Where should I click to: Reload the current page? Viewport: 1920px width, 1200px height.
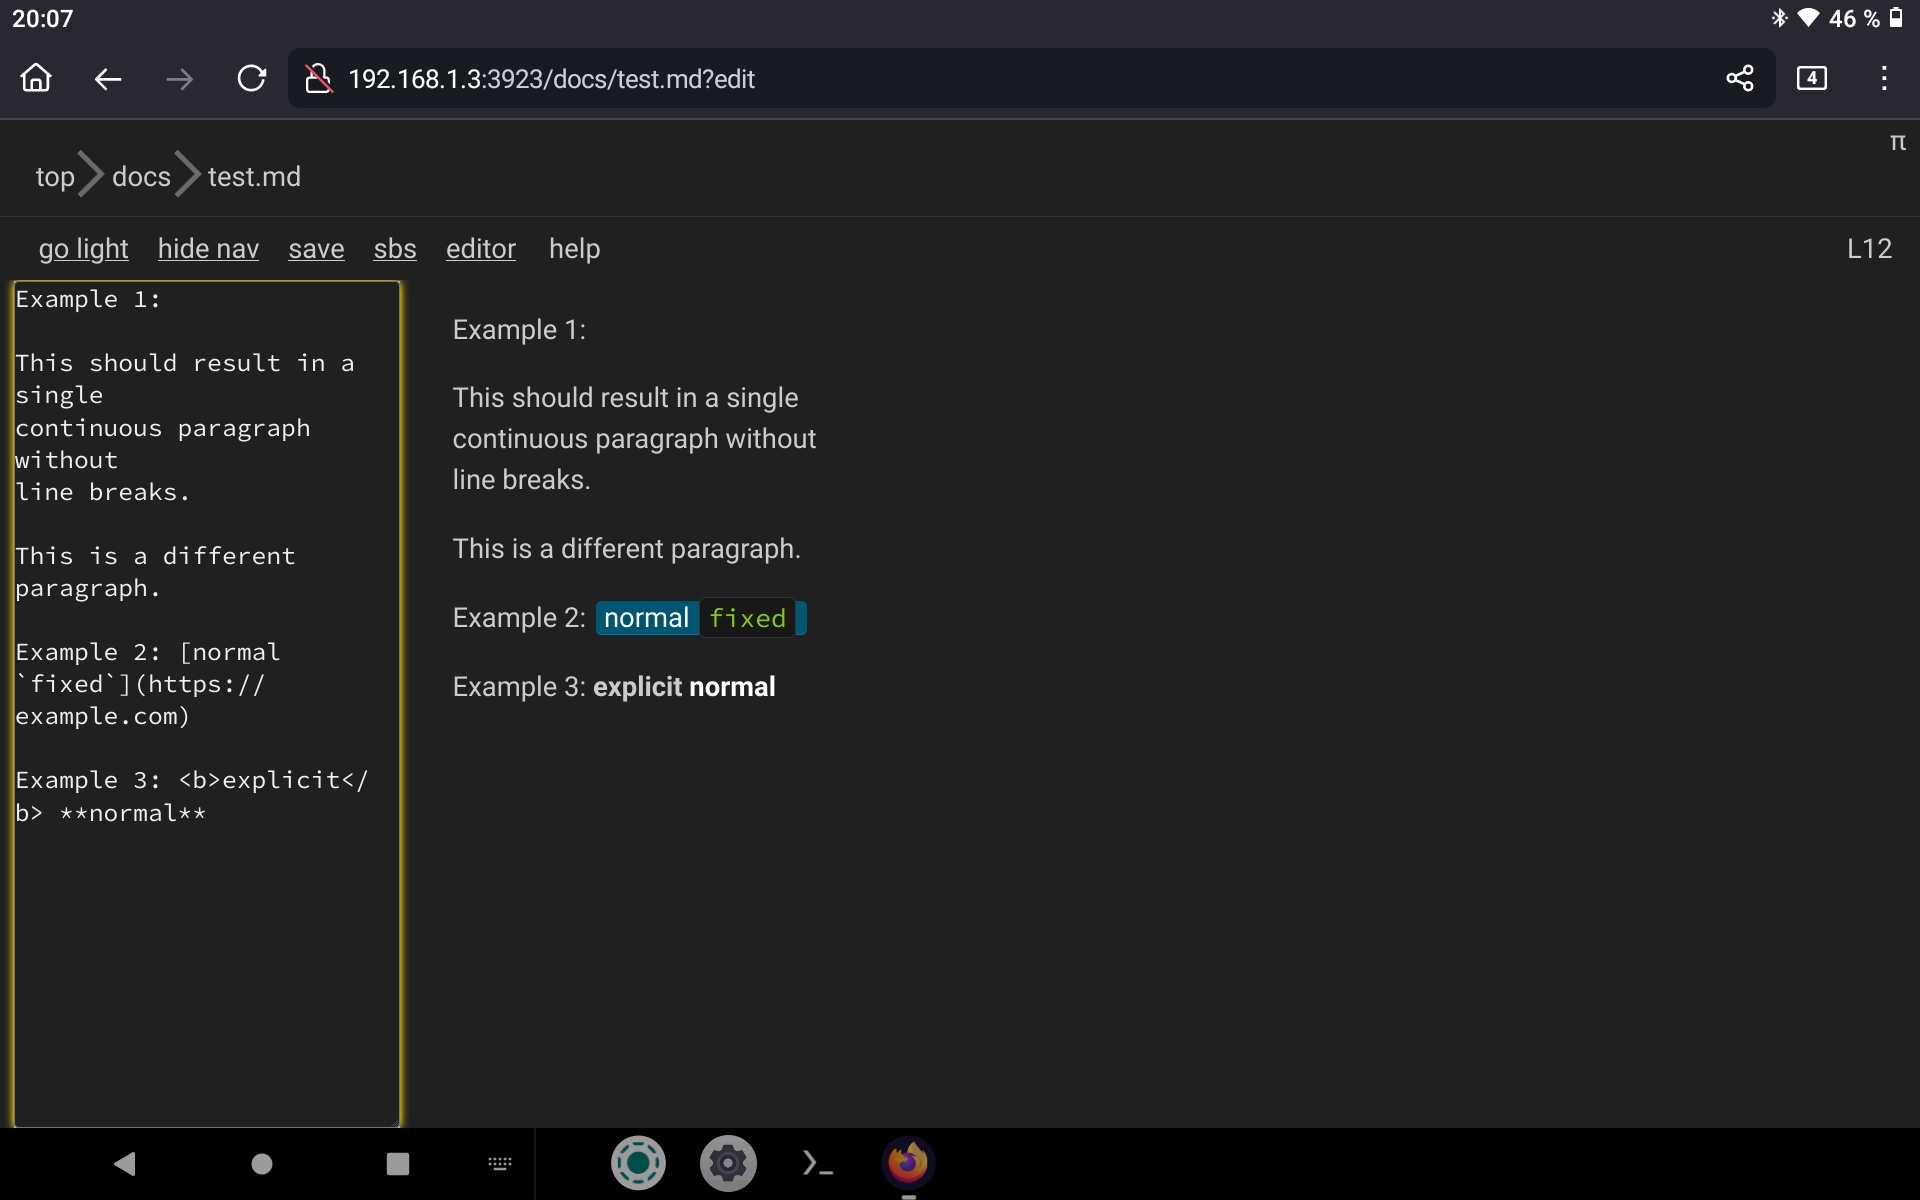pyautogui.click(x=252, y=78)
